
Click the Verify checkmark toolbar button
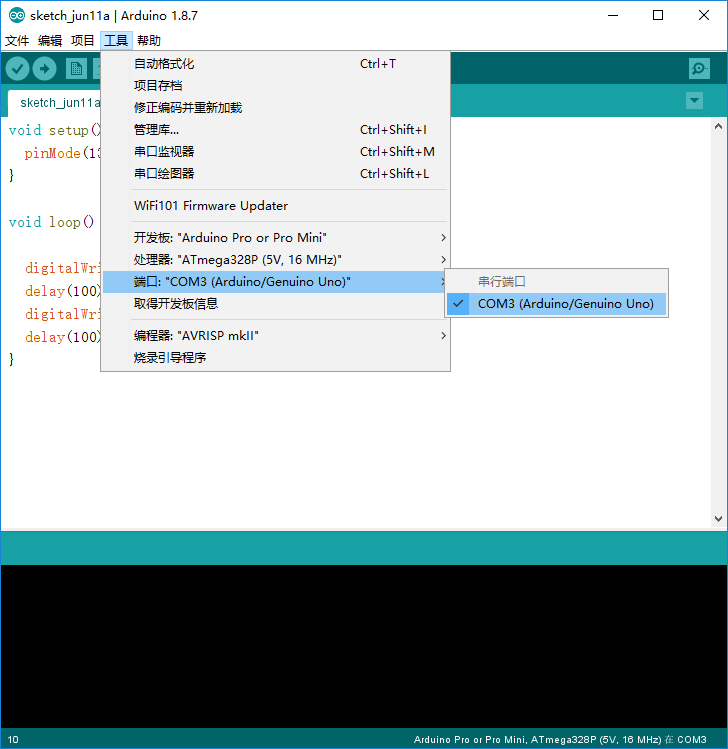(18, 69)
